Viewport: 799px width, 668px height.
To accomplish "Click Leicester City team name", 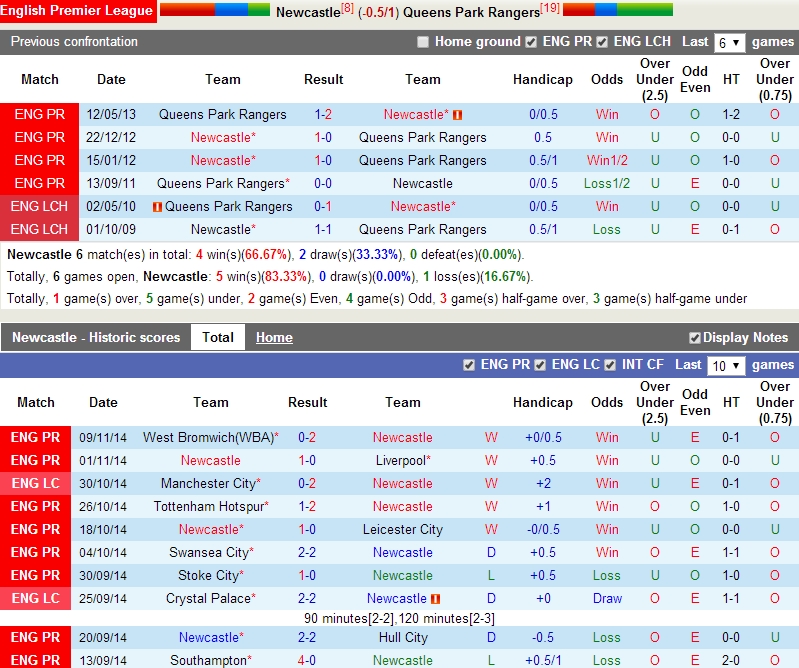I will coord(403,529).
